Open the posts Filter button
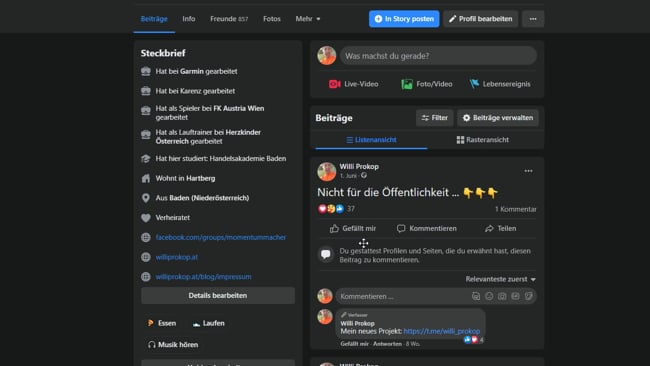Viewport: 650px width, 366px height. click(434, 118)
